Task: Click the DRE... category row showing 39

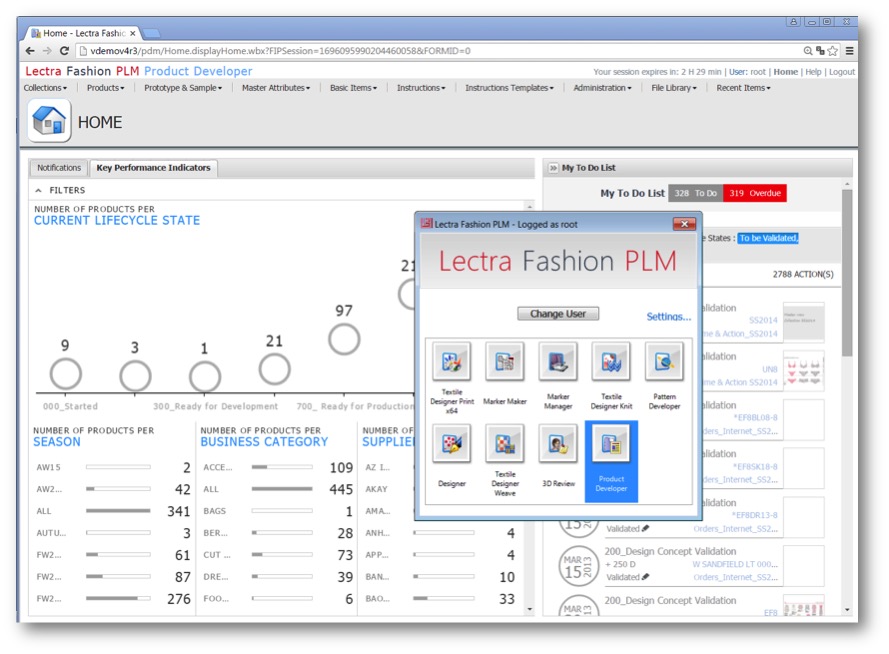Action: (278, 577)
